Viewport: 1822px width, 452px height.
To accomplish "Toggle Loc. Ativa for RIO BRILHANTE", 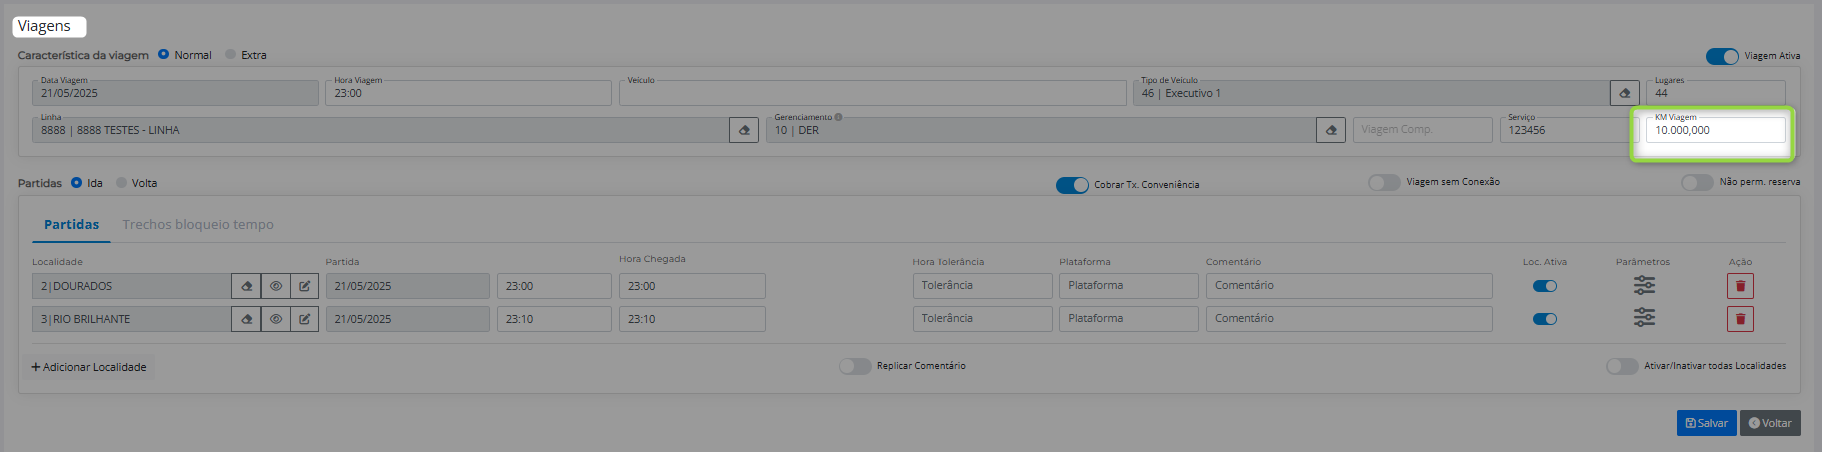I will click(1545, 319).
